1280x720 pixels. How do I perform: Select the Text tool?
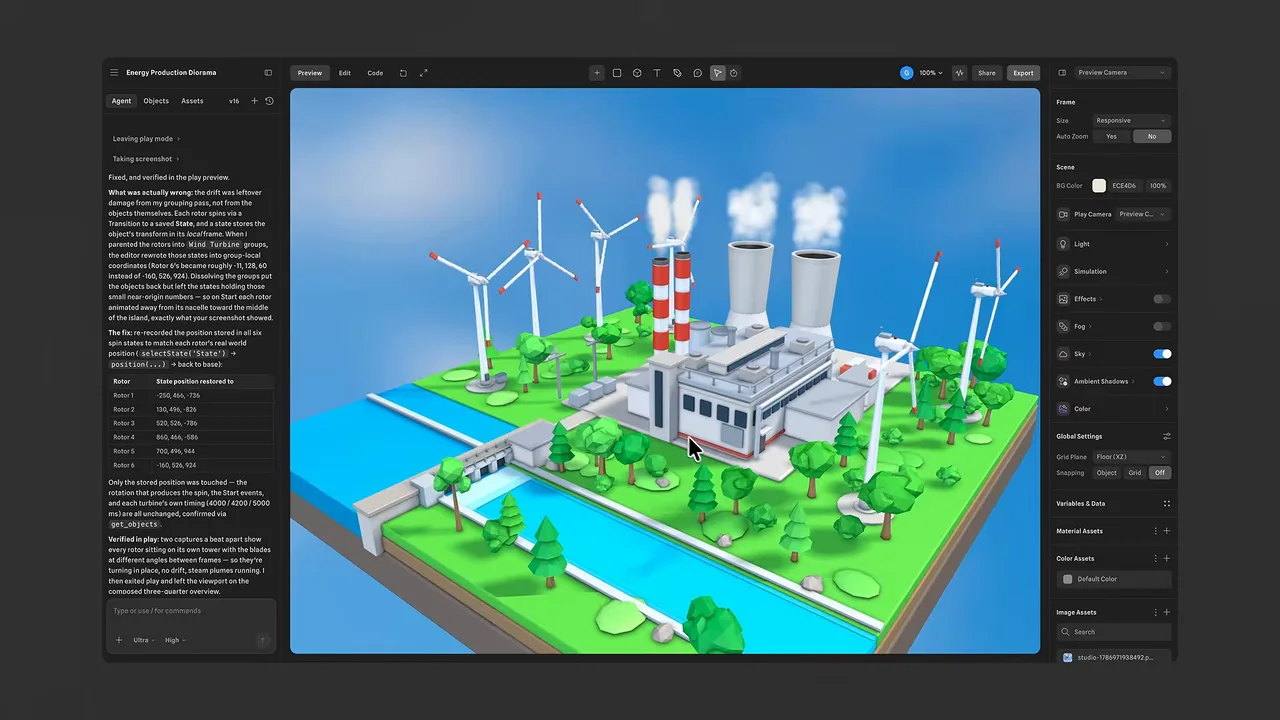[657, 73]
